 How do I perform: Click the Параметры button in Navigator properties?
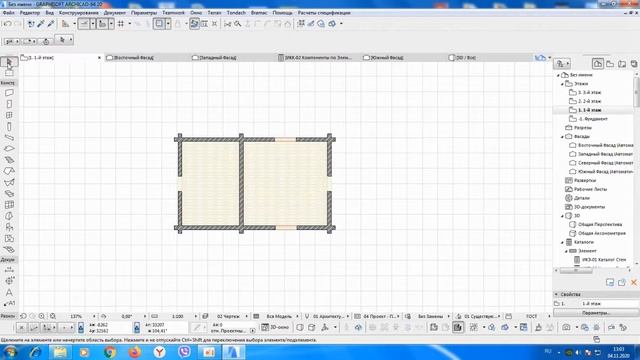click(596, 313)
